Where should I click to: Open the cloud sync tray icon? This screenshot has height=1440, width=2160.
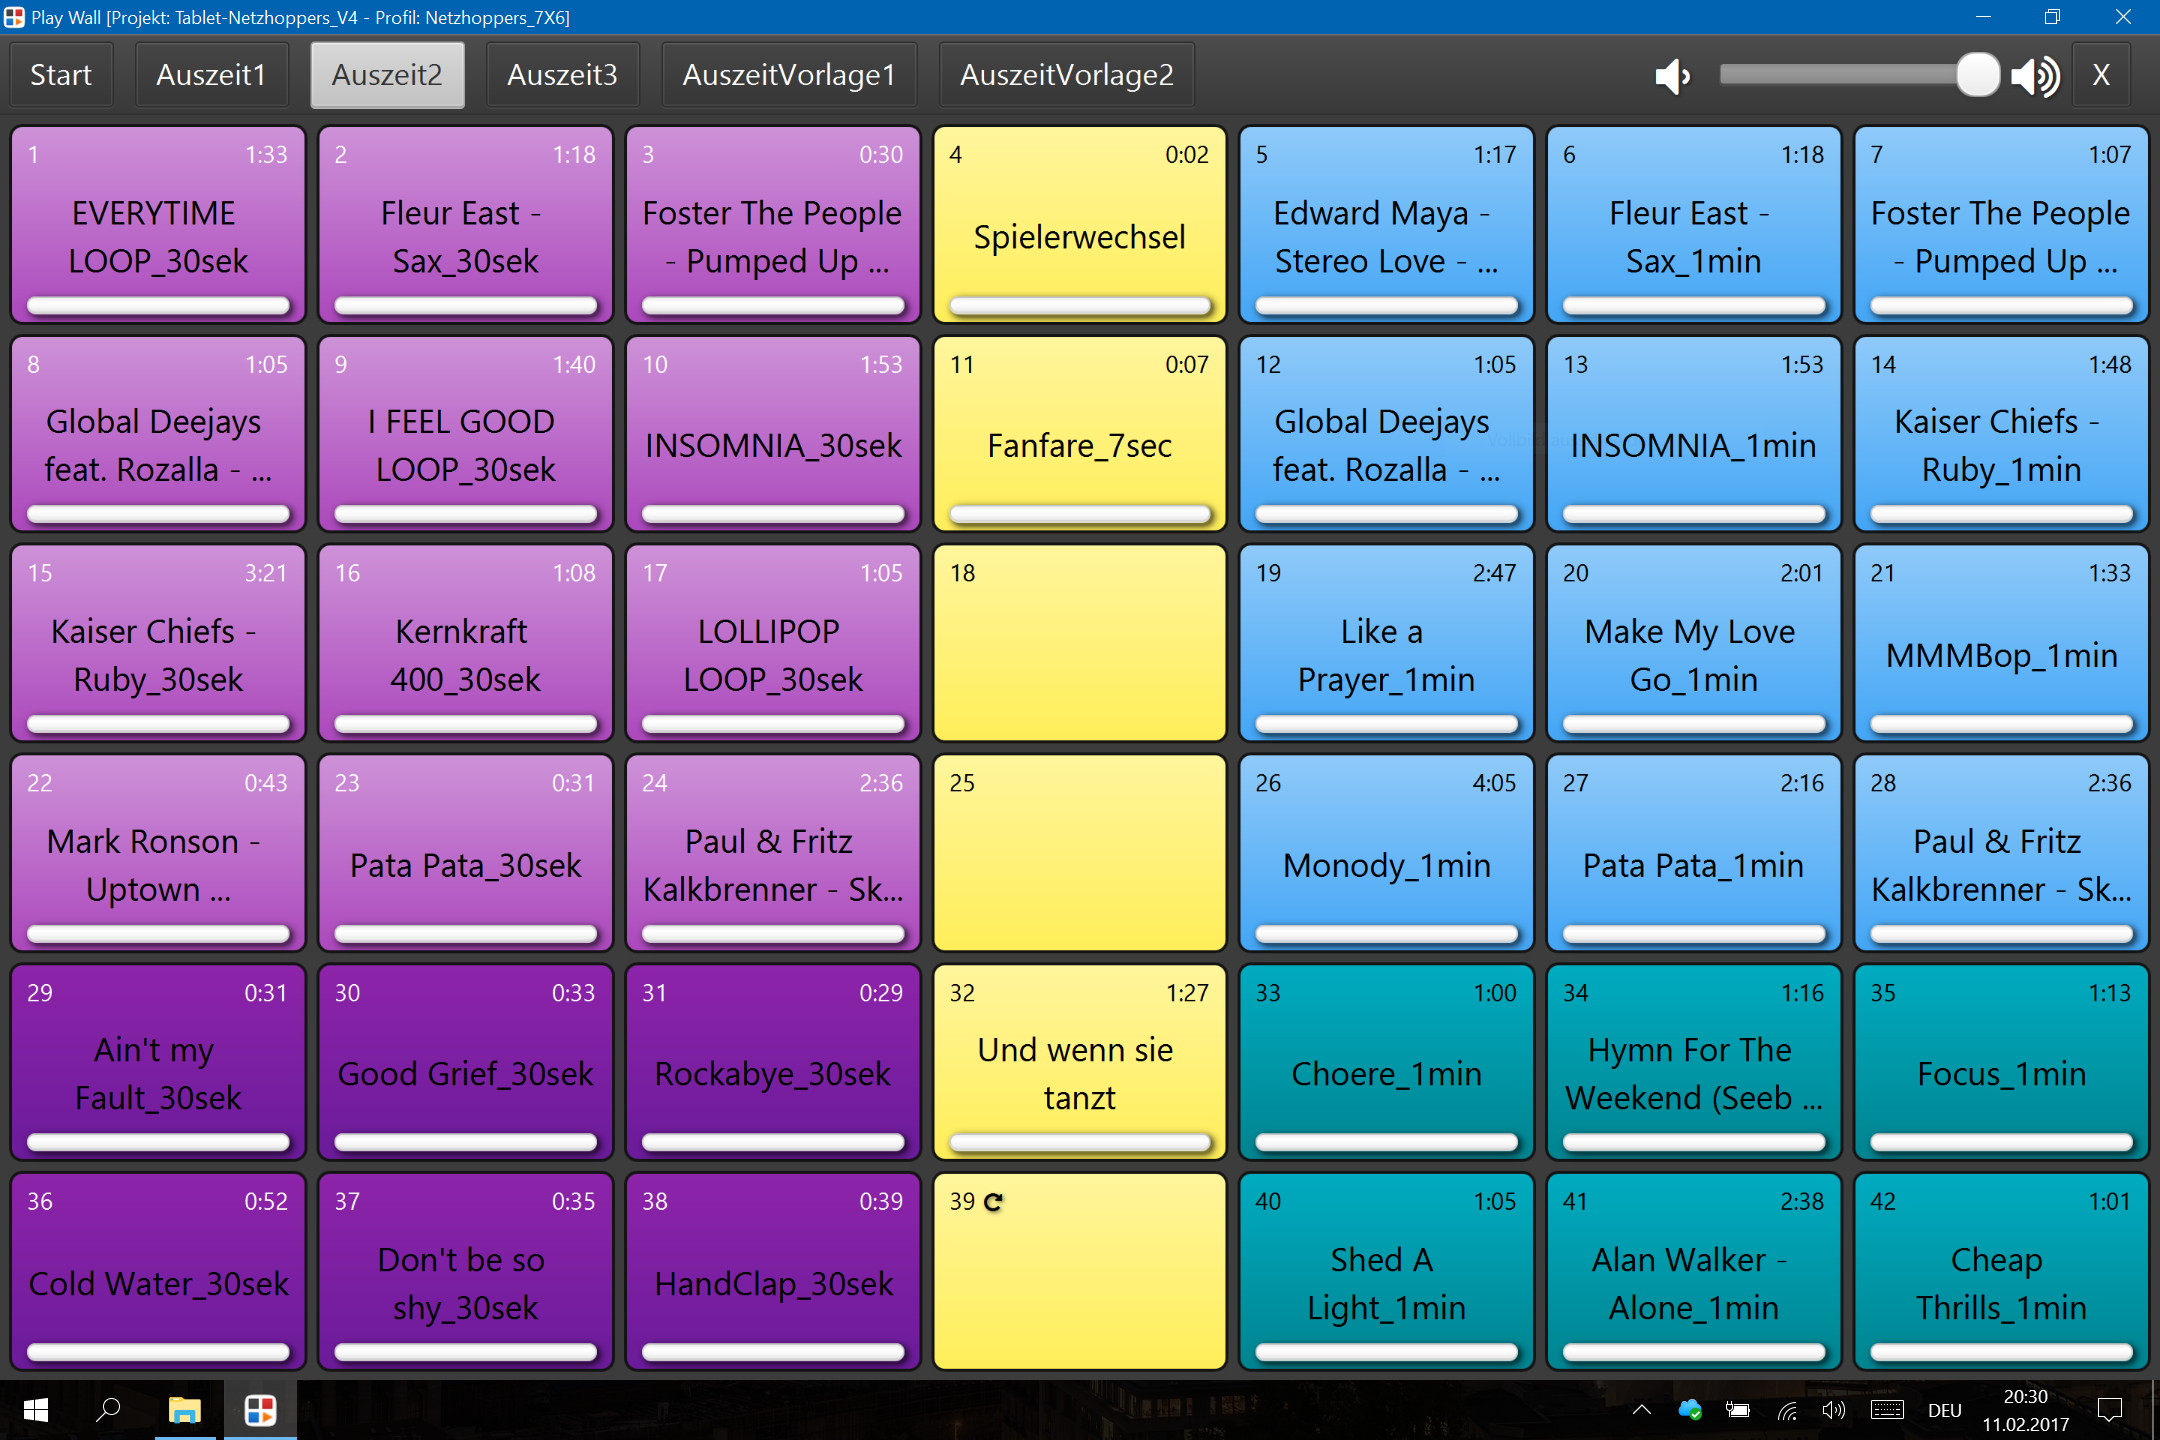(1690, 1410)
